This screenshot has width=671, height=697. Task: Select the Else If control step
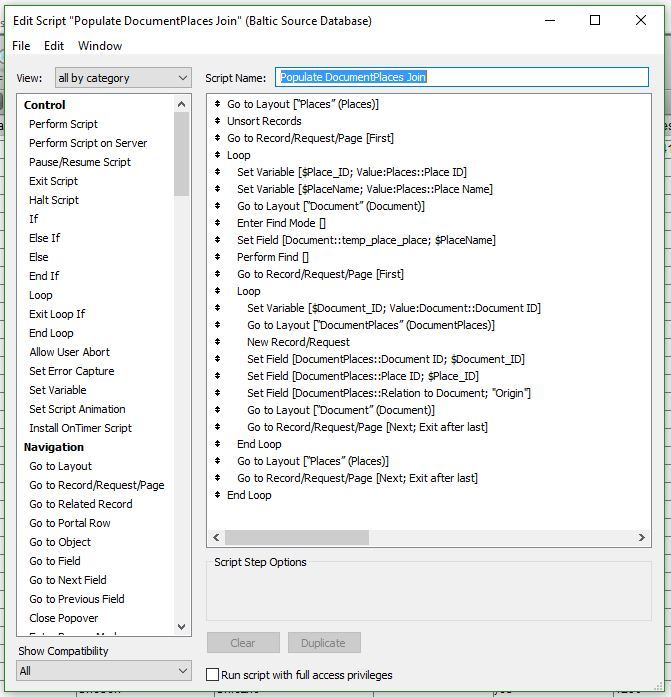(44, 238)
